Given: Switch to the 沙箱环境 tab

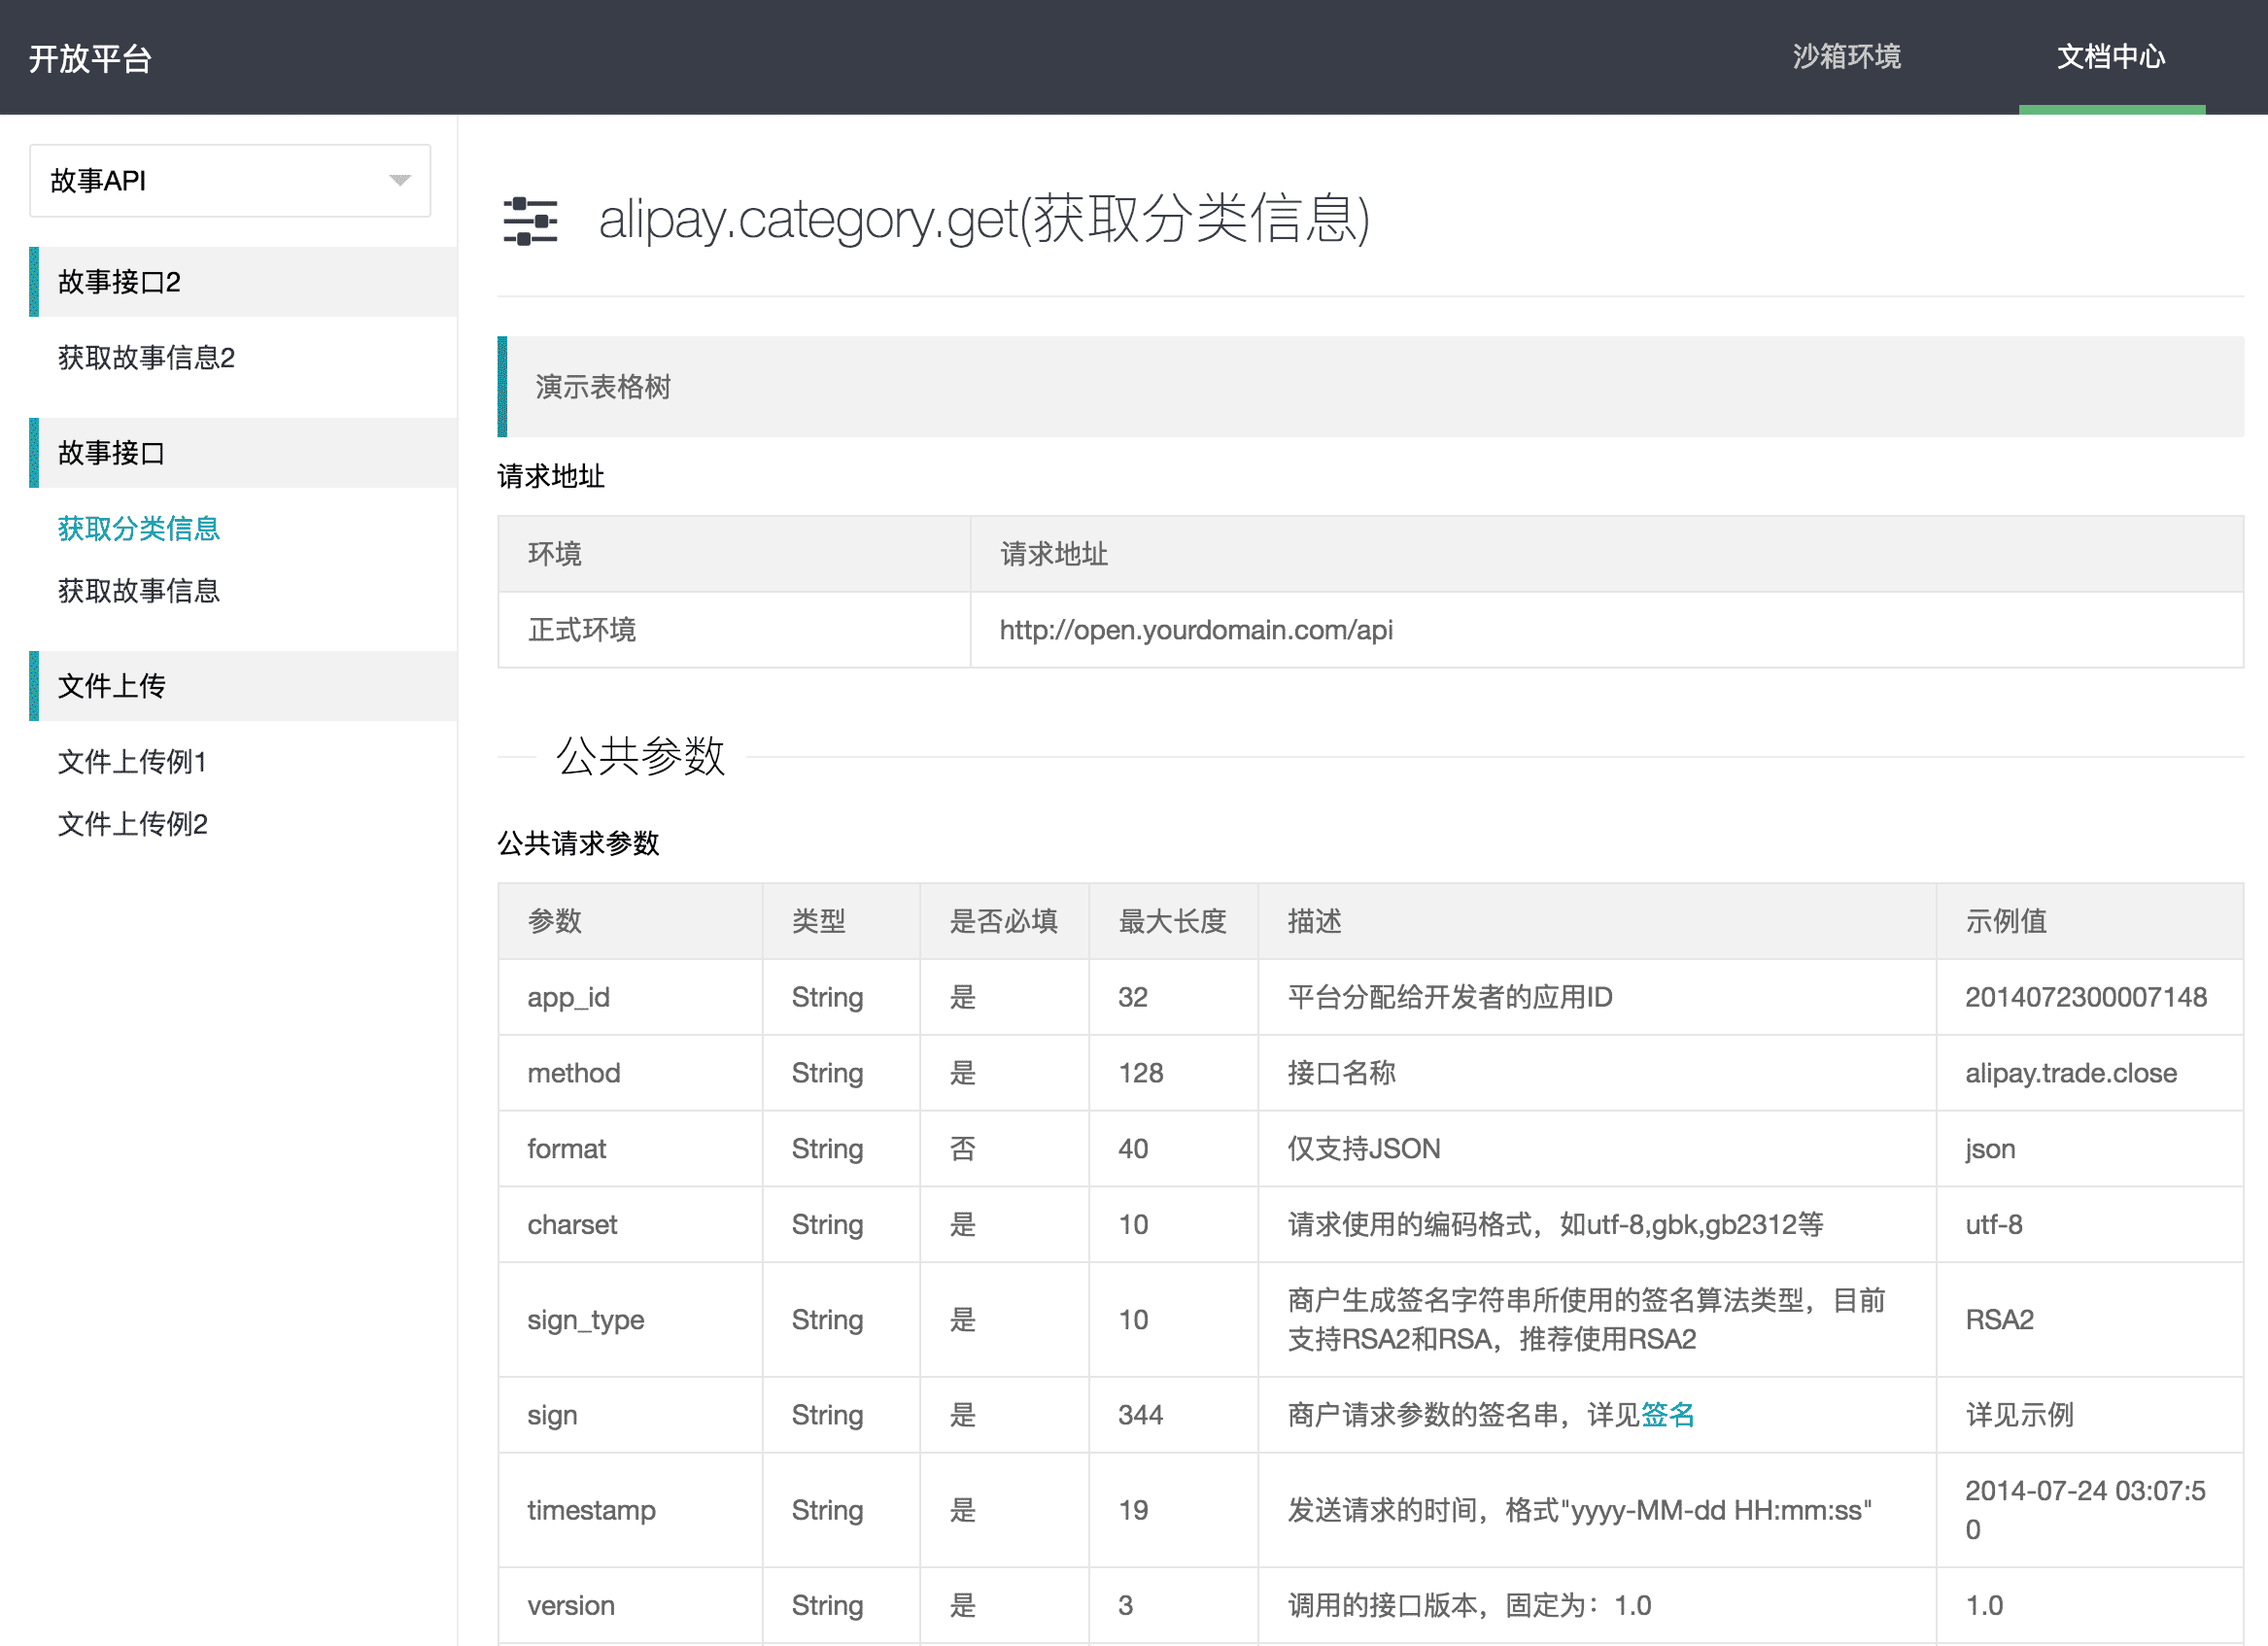Looking at the screenshot, I should click(x=1846, y=57).
